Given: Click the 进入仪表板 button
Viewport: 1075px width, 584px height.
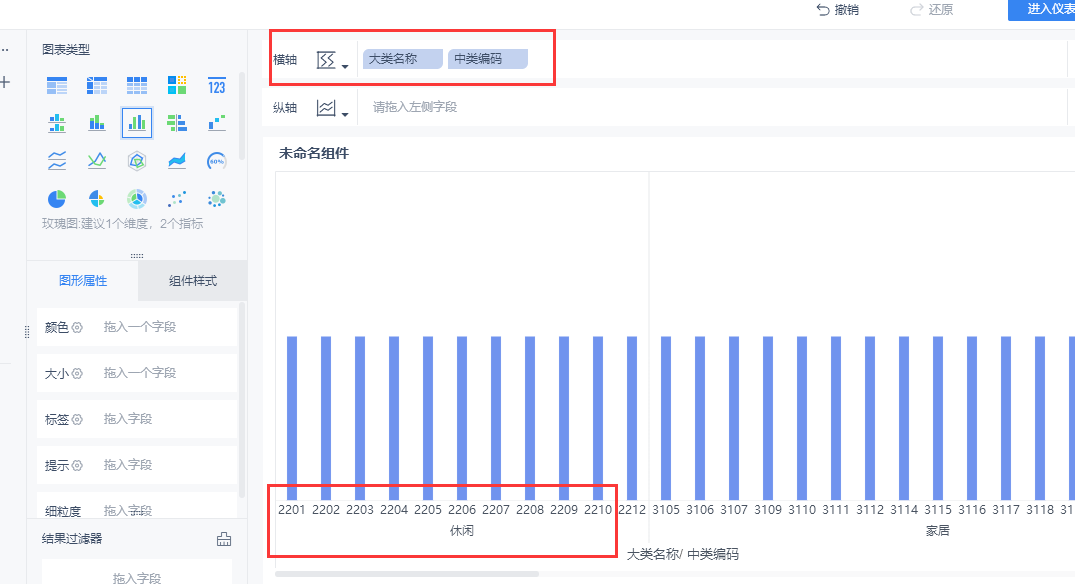Looking at the screenshot, I should pyautogui.click(x=1041, y=10).
